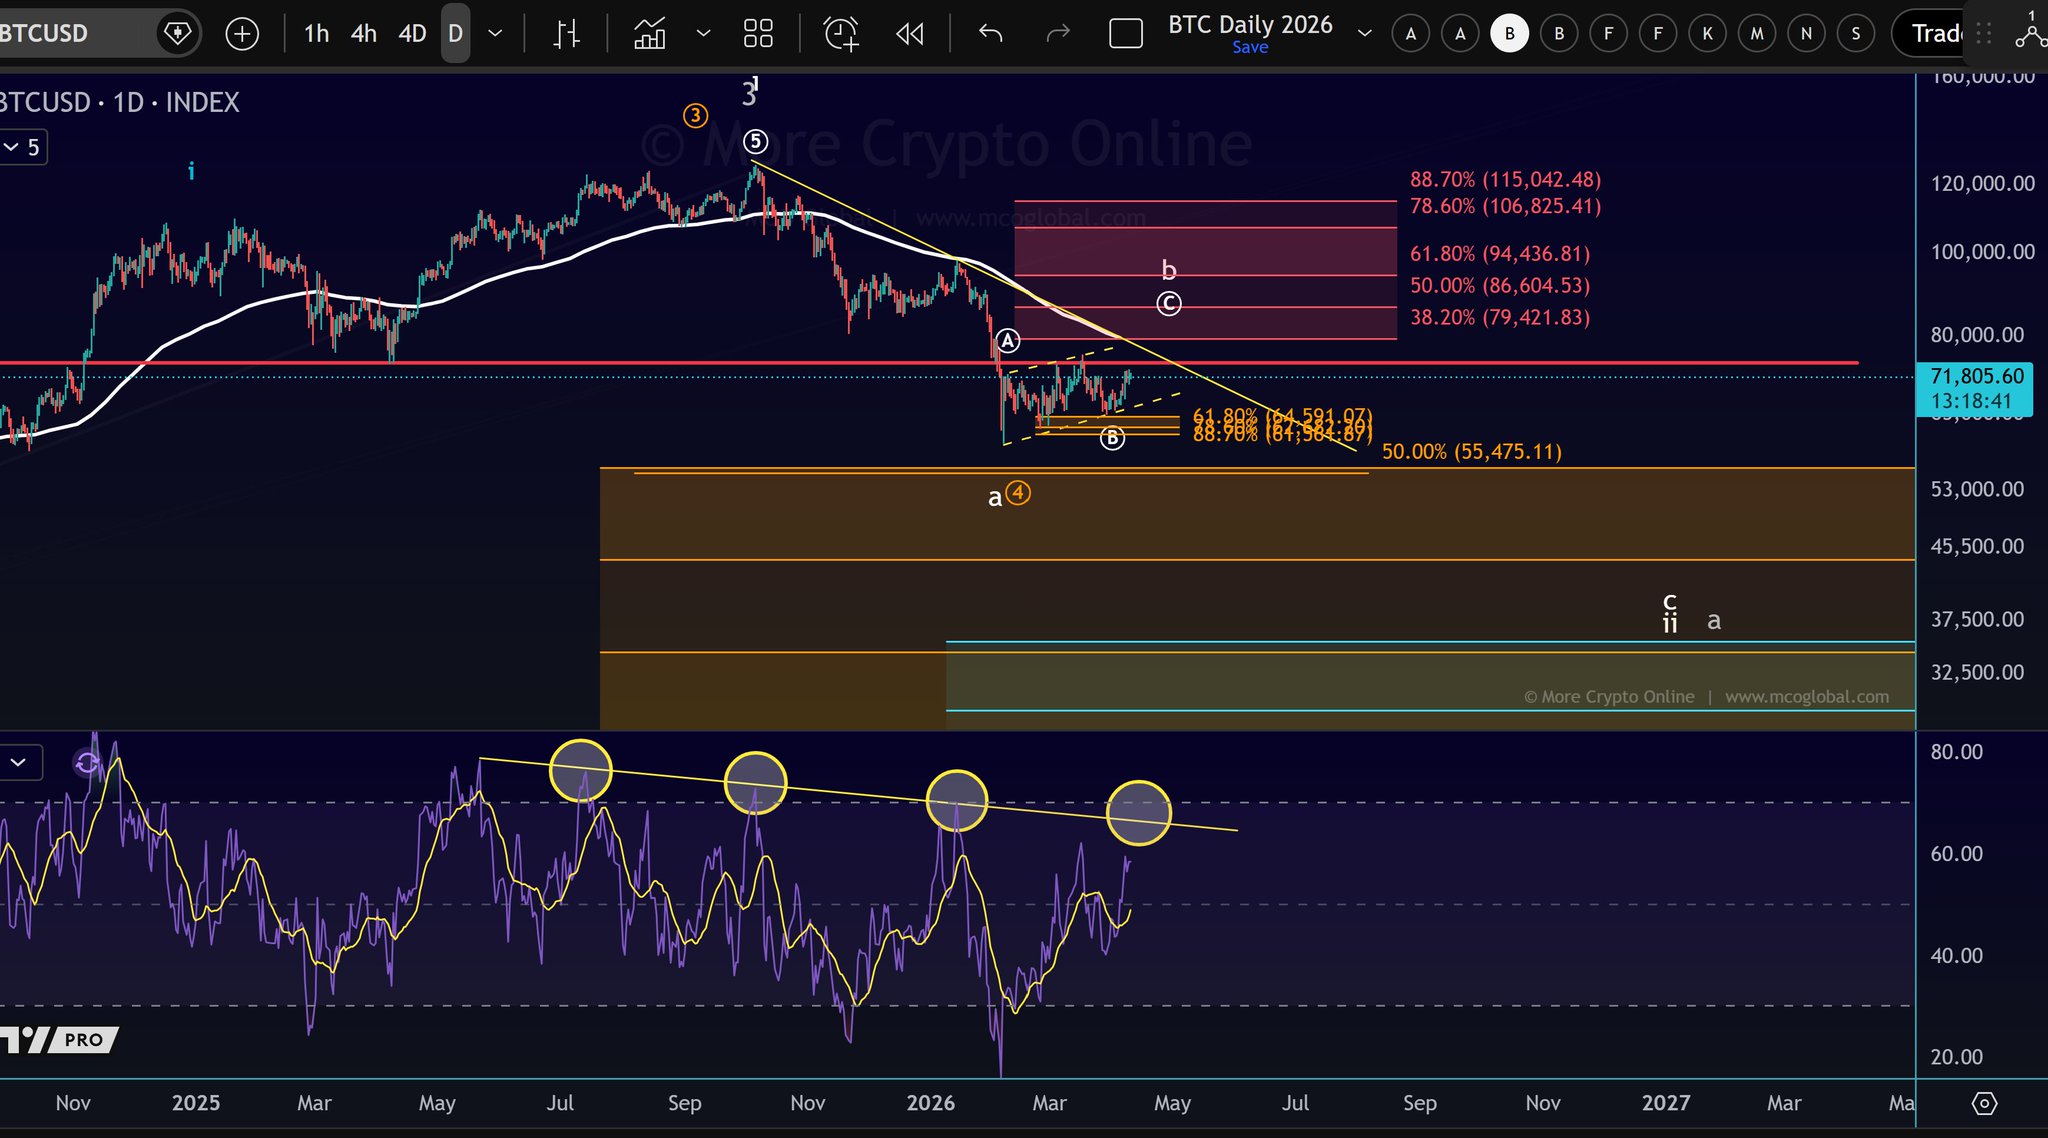Open indicator templates grid icon

click(758, 34)
